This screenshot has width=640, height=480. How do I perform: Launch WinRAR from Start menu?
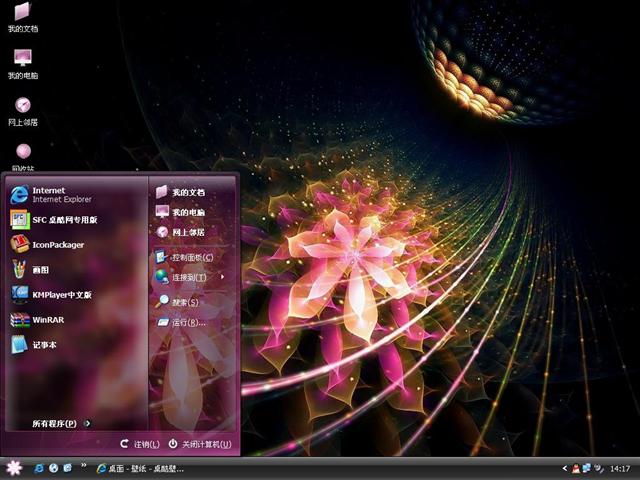(x=47, y=320)
